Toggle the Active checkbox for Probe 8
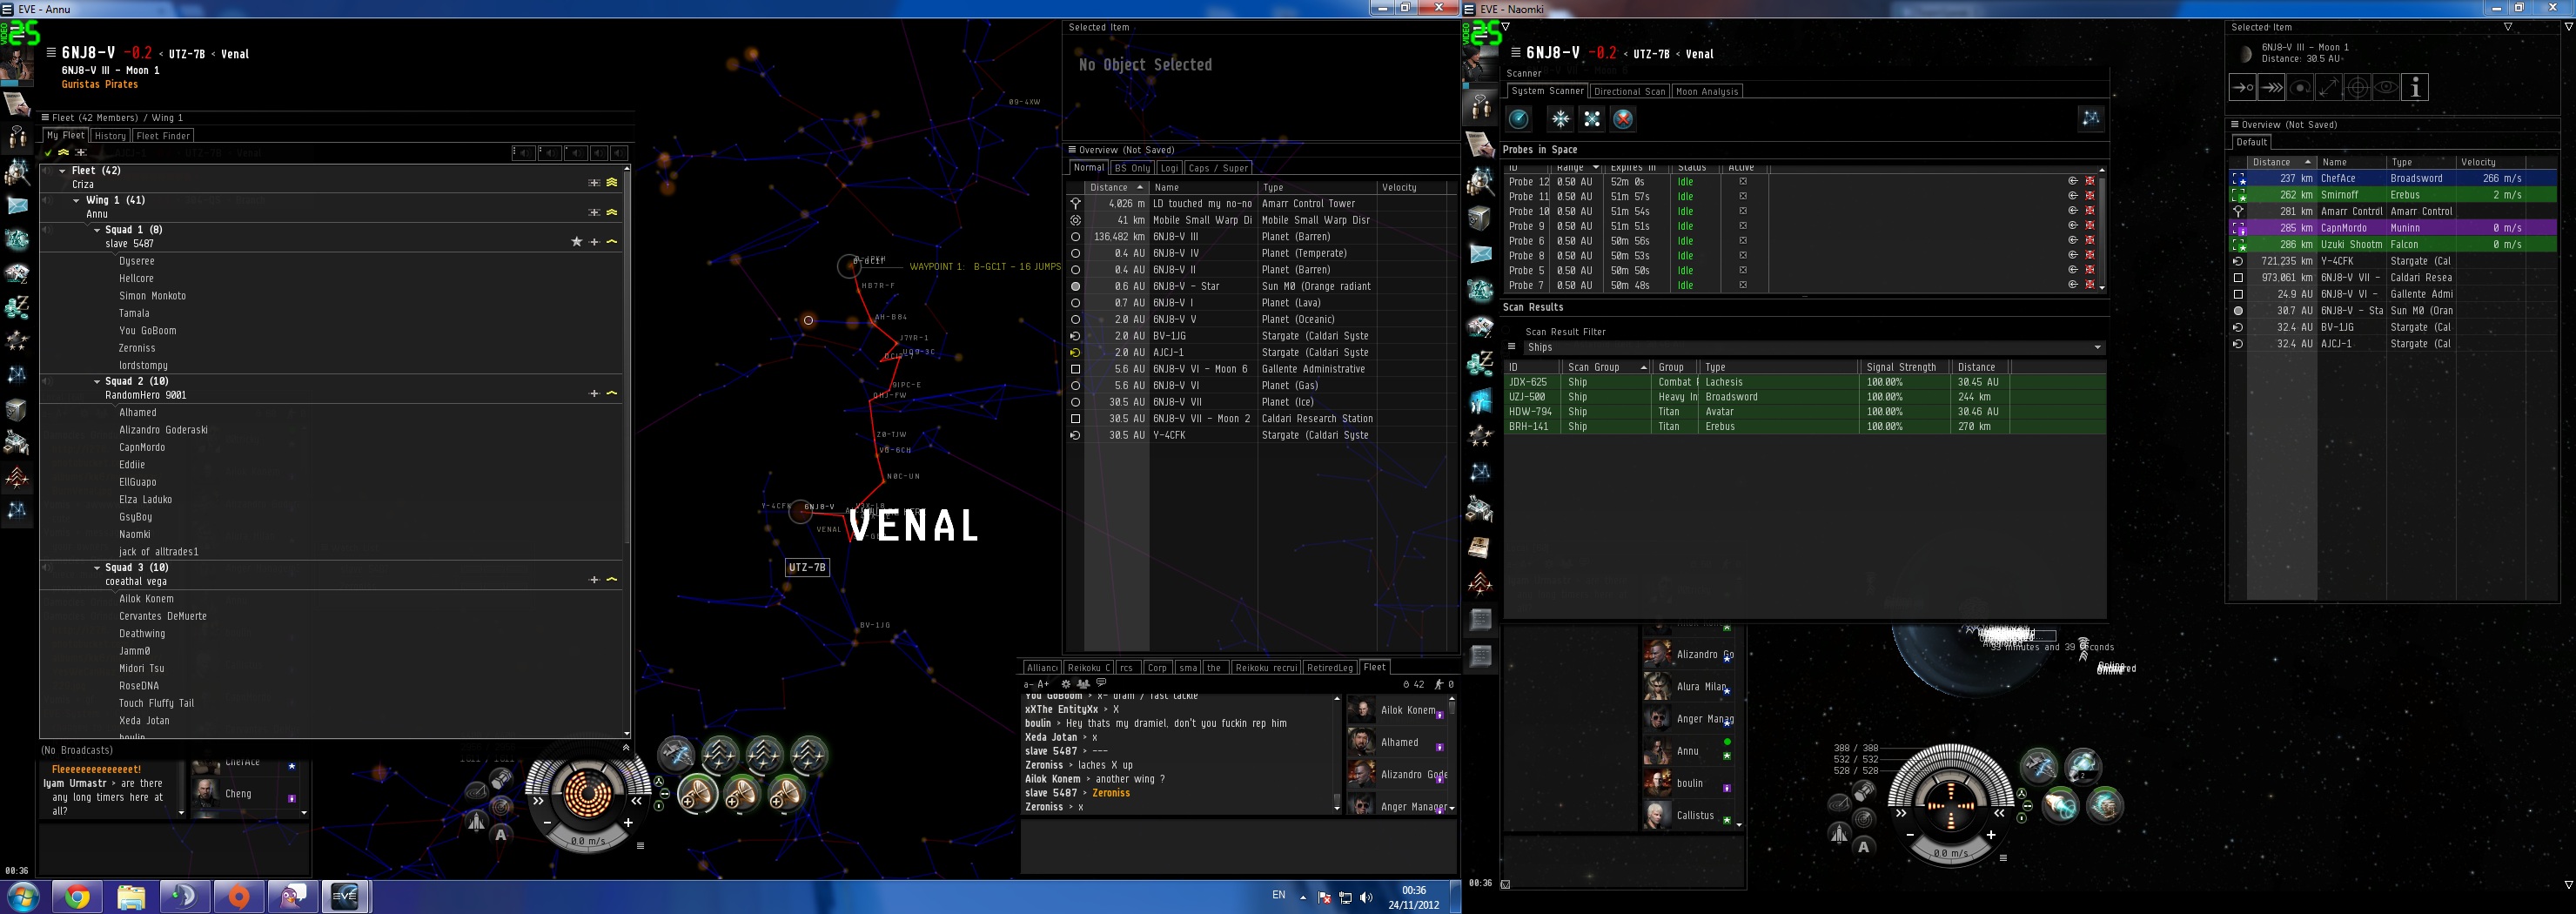Image resolution: width=2576 pixels, height=914 pixels. [x=1743, y=256]
